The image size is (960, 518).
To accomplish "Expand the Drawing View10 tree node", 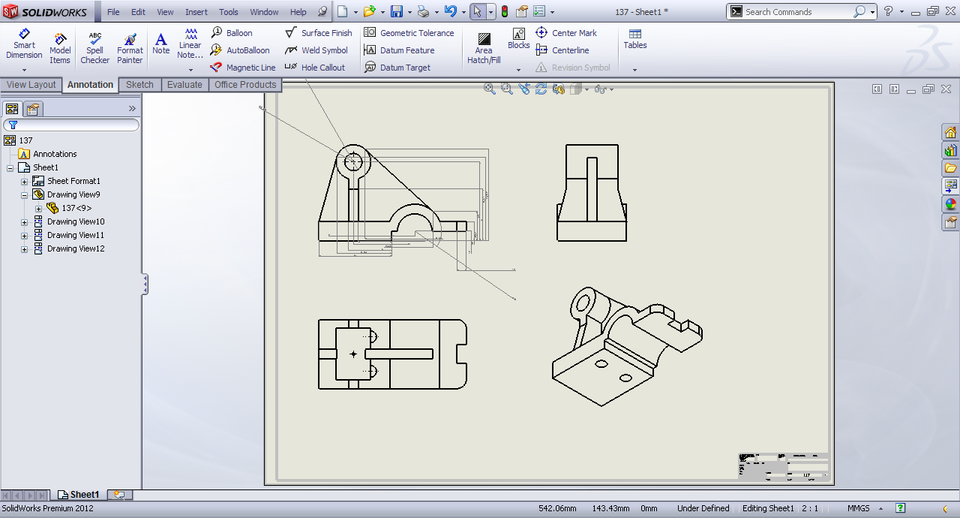I will pos(24,222).
